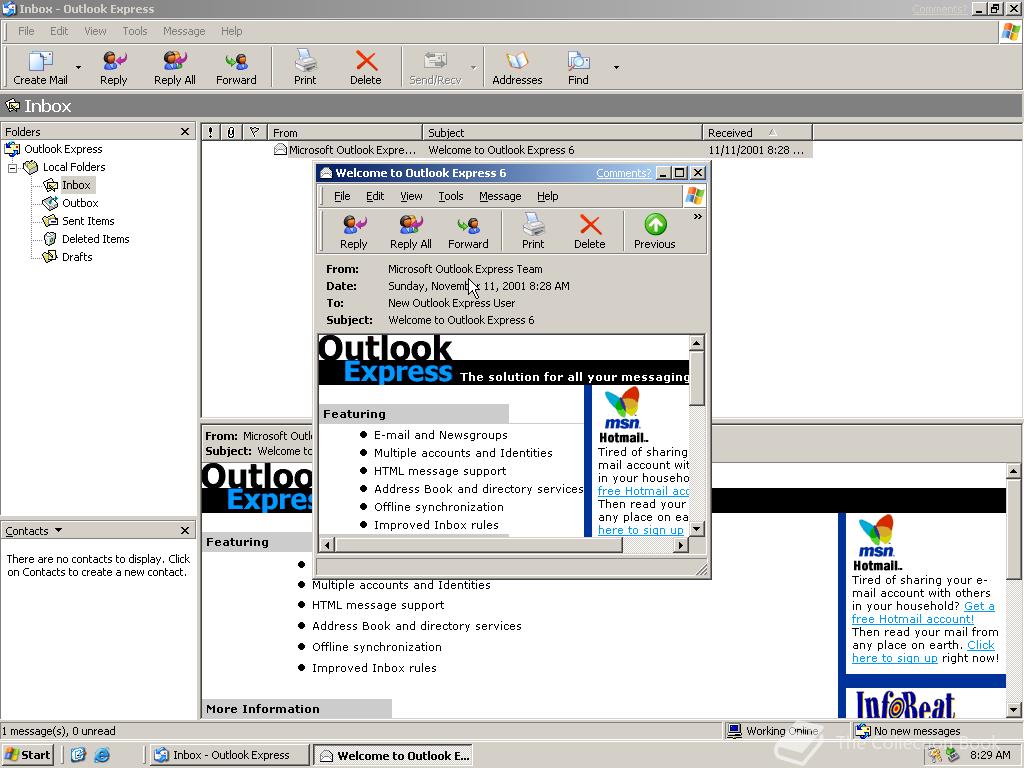Open Addresses book from toolbar
This screenshot has height=768, width=1024.
coord(517,67)
